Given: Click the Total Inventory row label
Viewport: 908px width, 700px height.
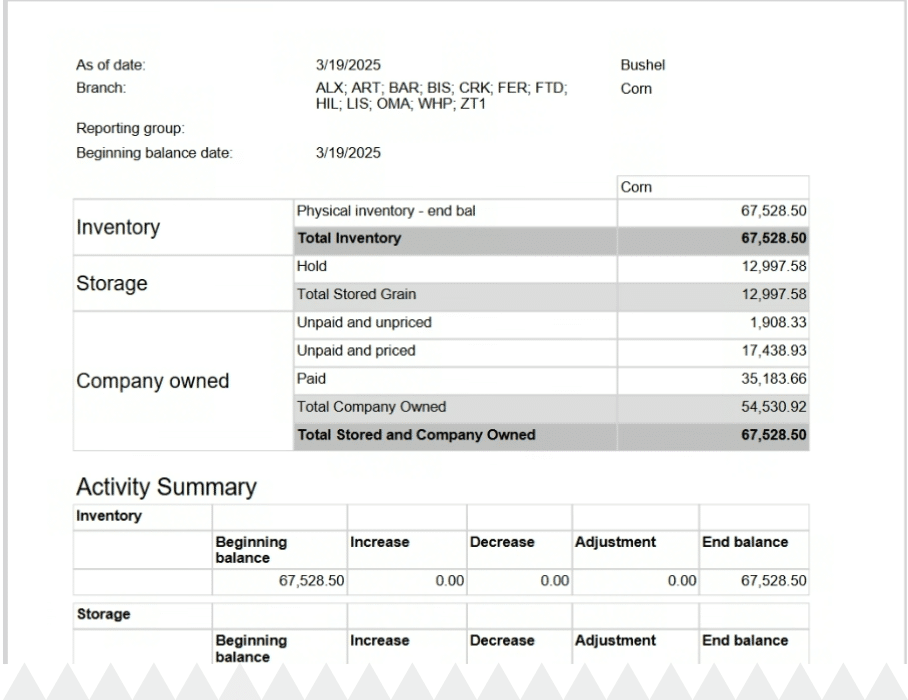Looking at the screenshot, I should click(349, 238).
